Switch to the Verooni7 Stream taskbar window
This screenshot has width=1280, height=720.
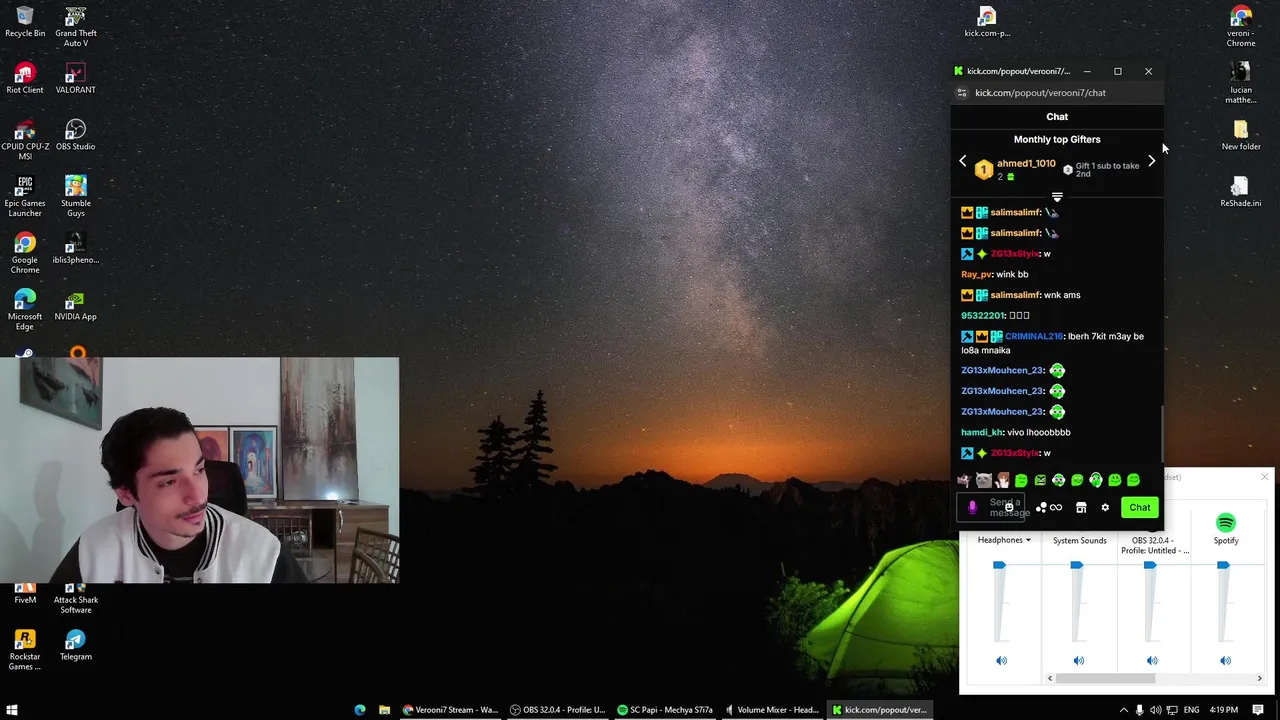450,710
